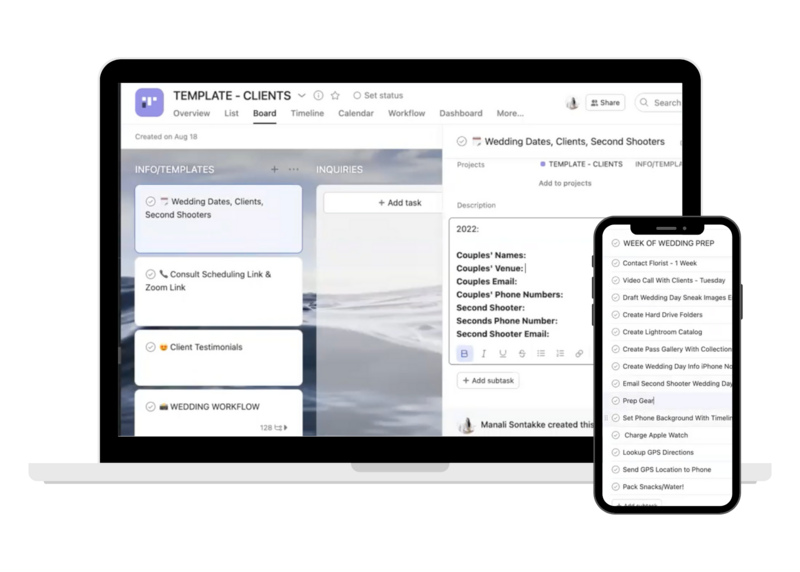
Task: Click the Add subtask button
Action: [x=488, y=381]
